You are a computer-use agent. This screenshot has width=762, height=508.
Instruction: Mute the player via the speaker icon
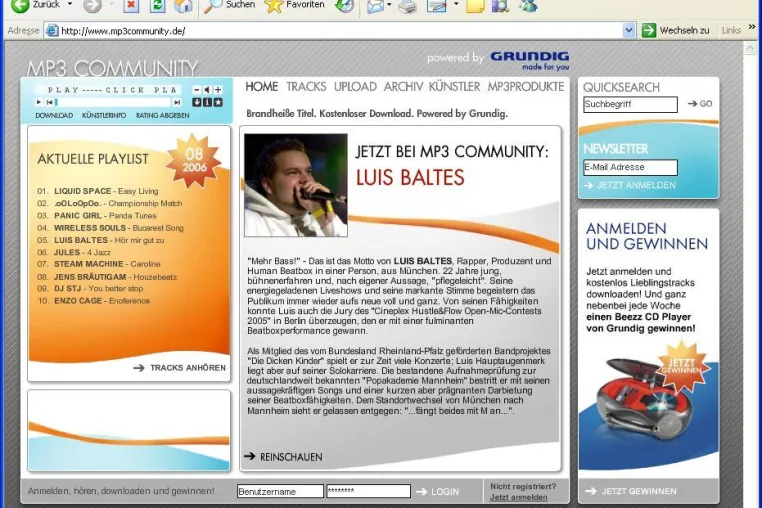pyautogui.click(x=207, y=90)
